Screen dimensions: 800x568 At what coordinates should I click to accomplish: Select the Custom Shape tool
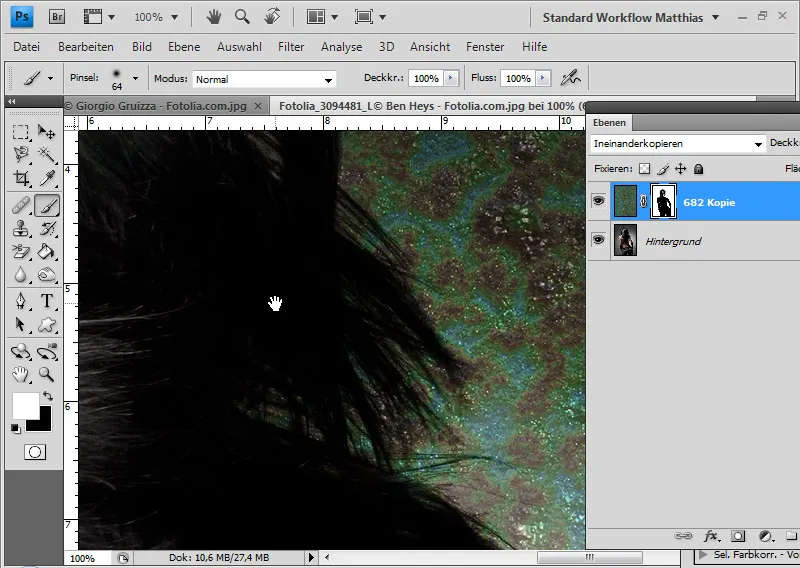pyautogui.click(x=47, y=325)
